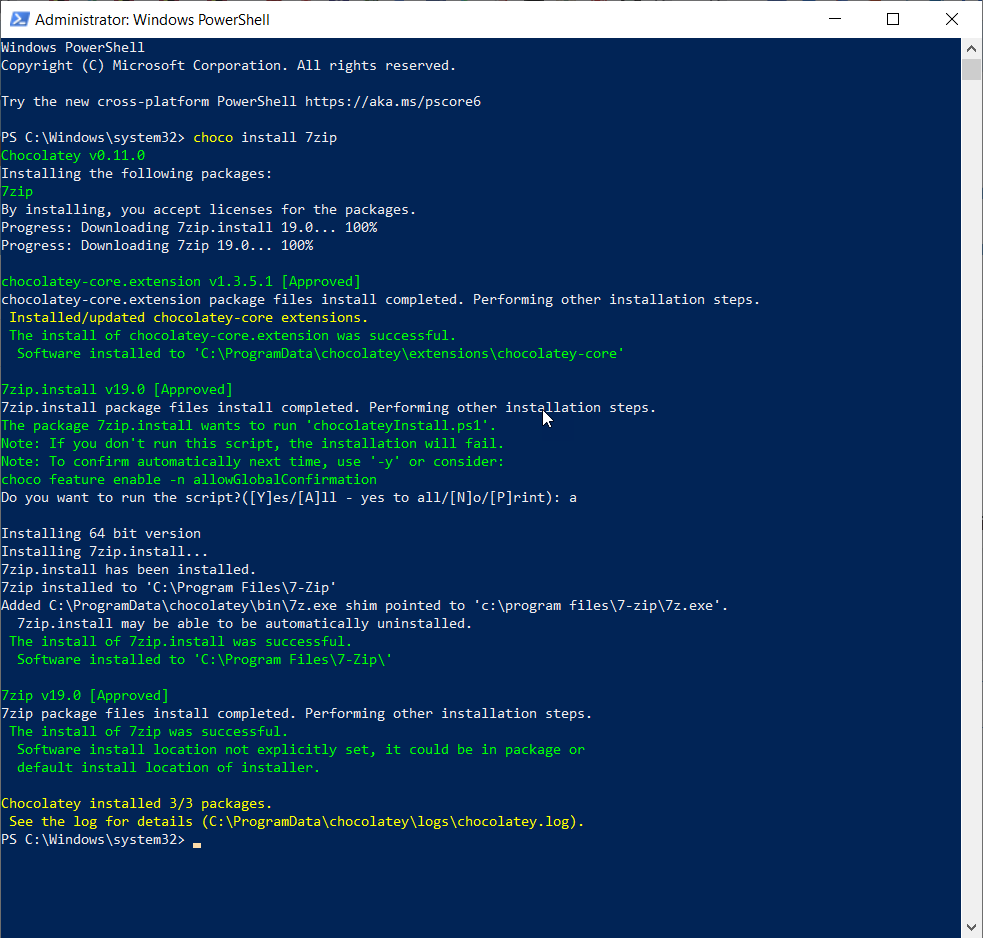Click the scrollbar down arrow
This screenshot has width=983, height=938.
971,927
